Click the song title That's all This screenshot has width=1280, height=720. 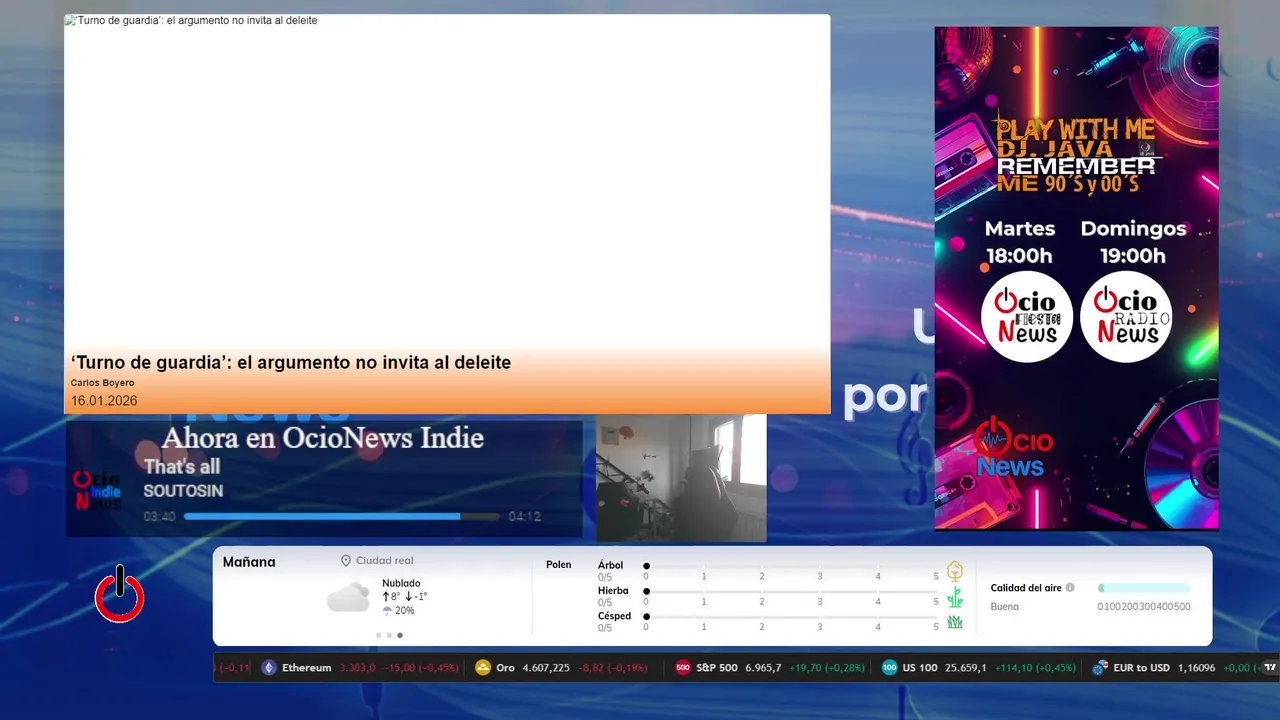(182, 467)
